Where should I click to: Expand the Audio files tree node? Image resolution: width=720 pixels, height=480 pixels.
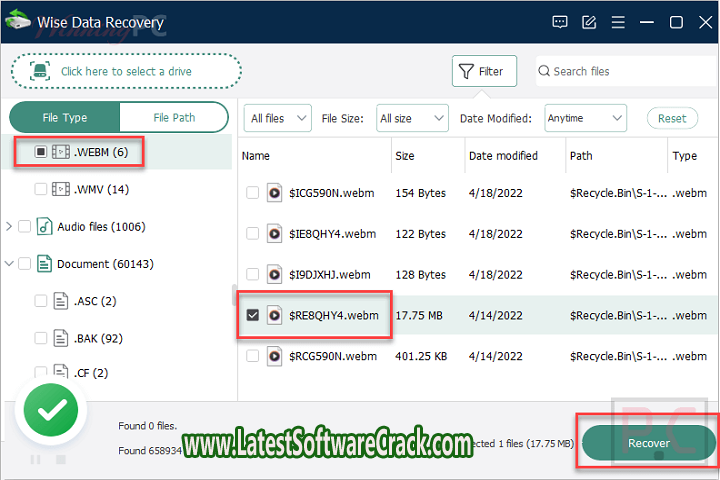point(9,227)
